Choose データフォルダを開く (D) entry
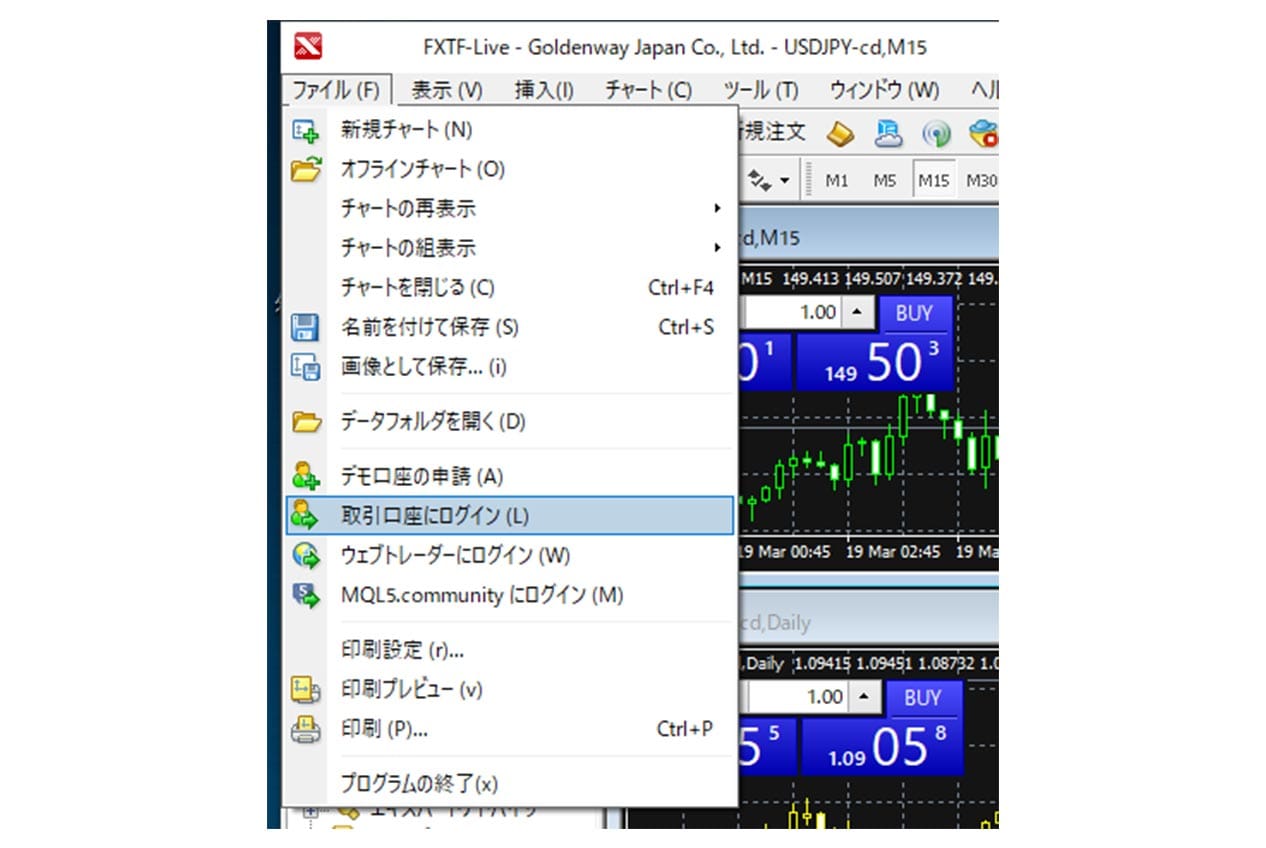Image resolution: width=1266 pixels, height=848 pixels. pyautogui.click(x=510, y=422)
